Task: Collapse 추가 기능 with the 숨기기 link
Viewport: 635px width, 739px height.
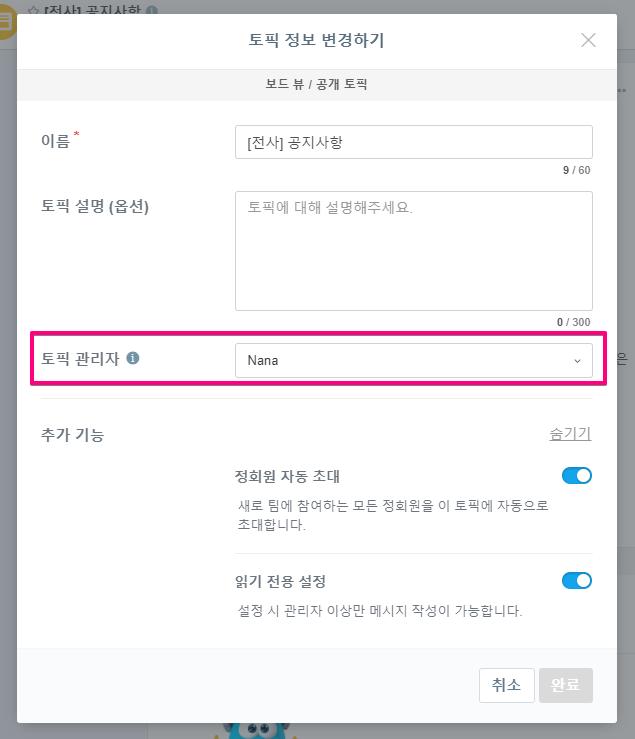Action: coord(570,434)
